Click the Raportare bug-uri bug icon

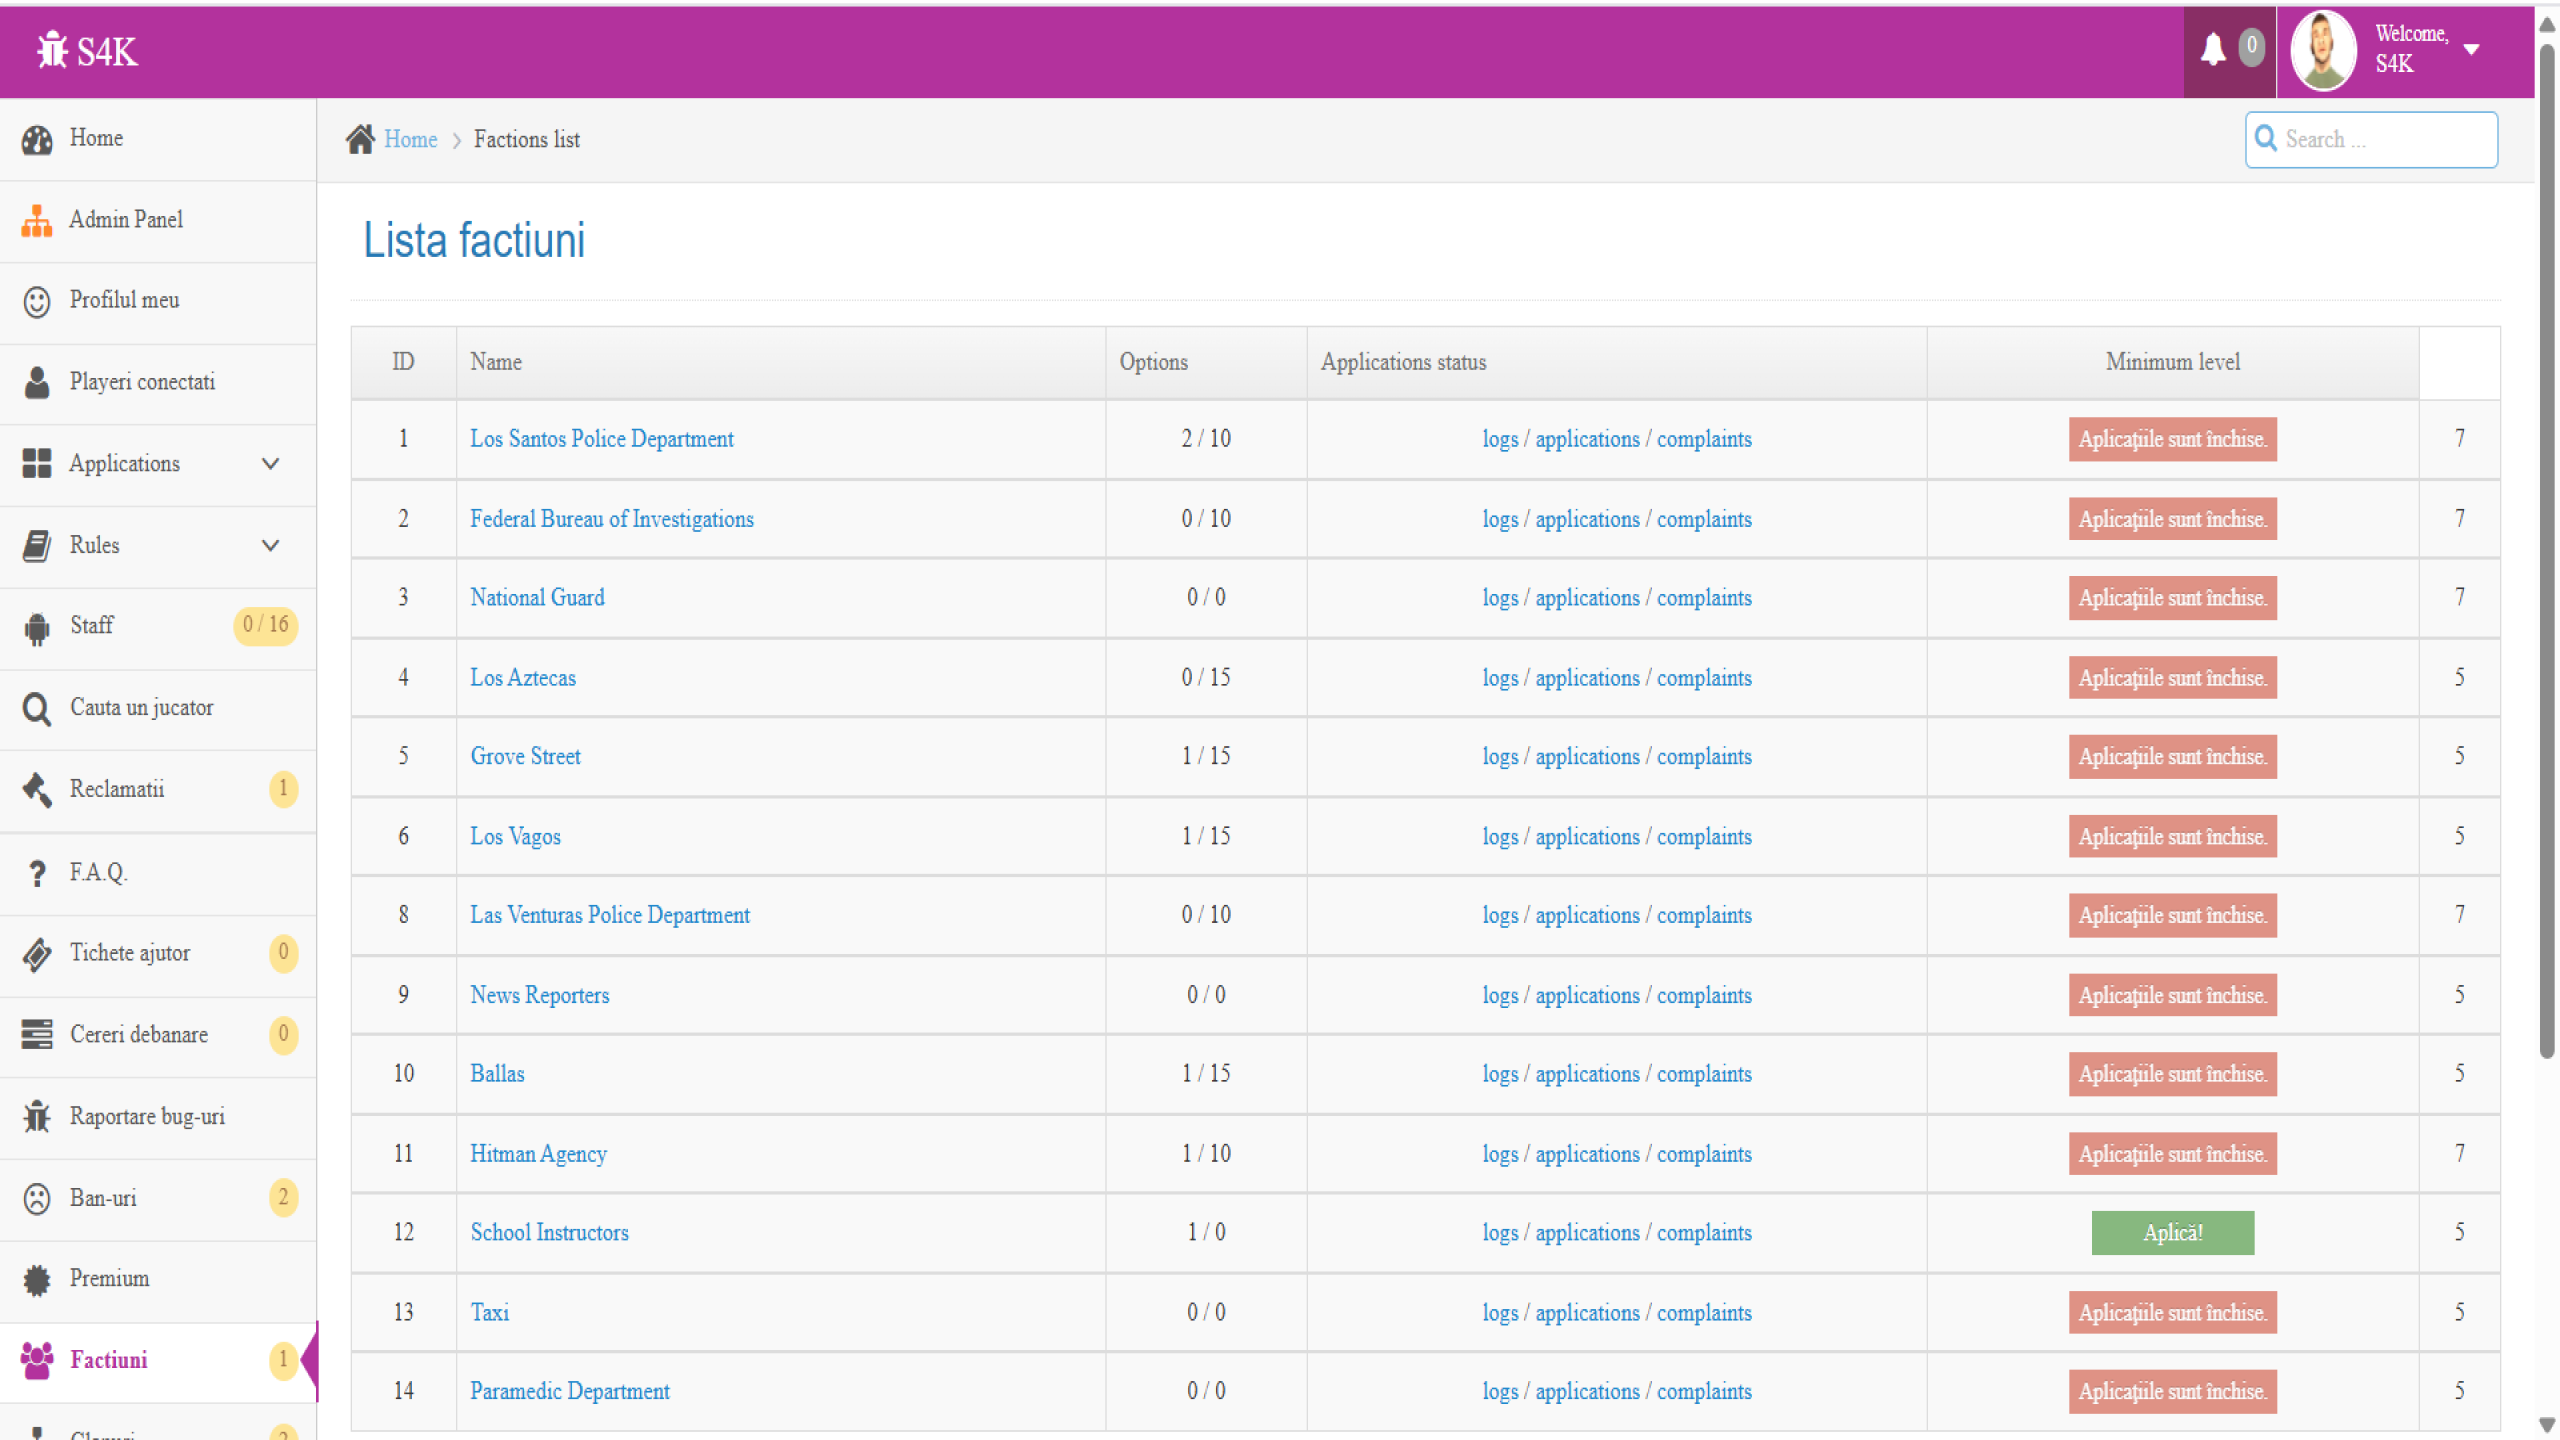point(37,1116)
